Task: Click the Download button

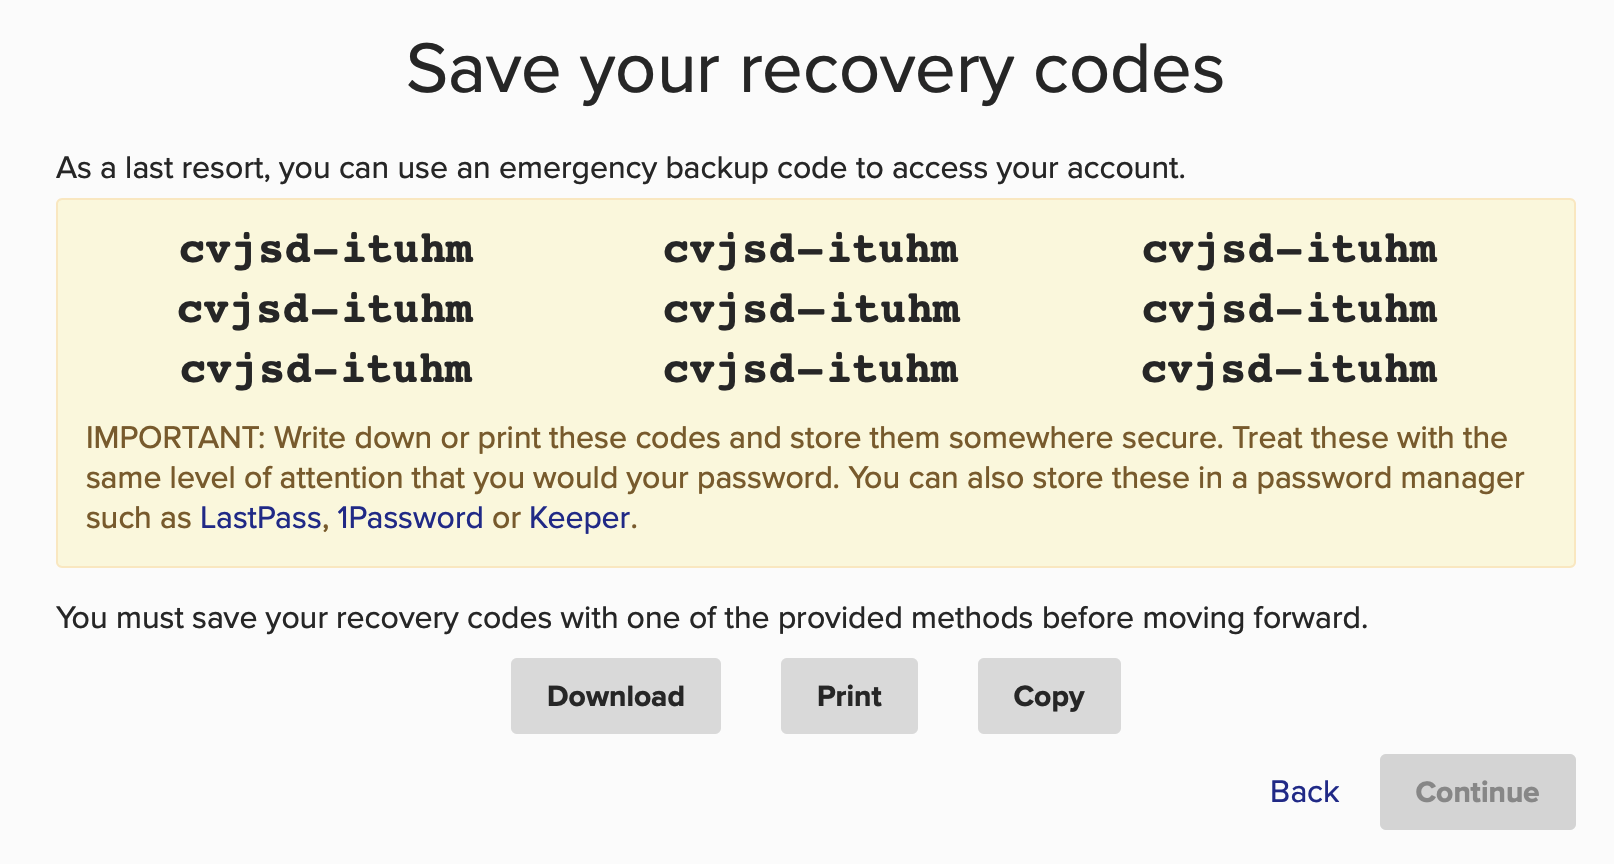Action: point(615,696)
